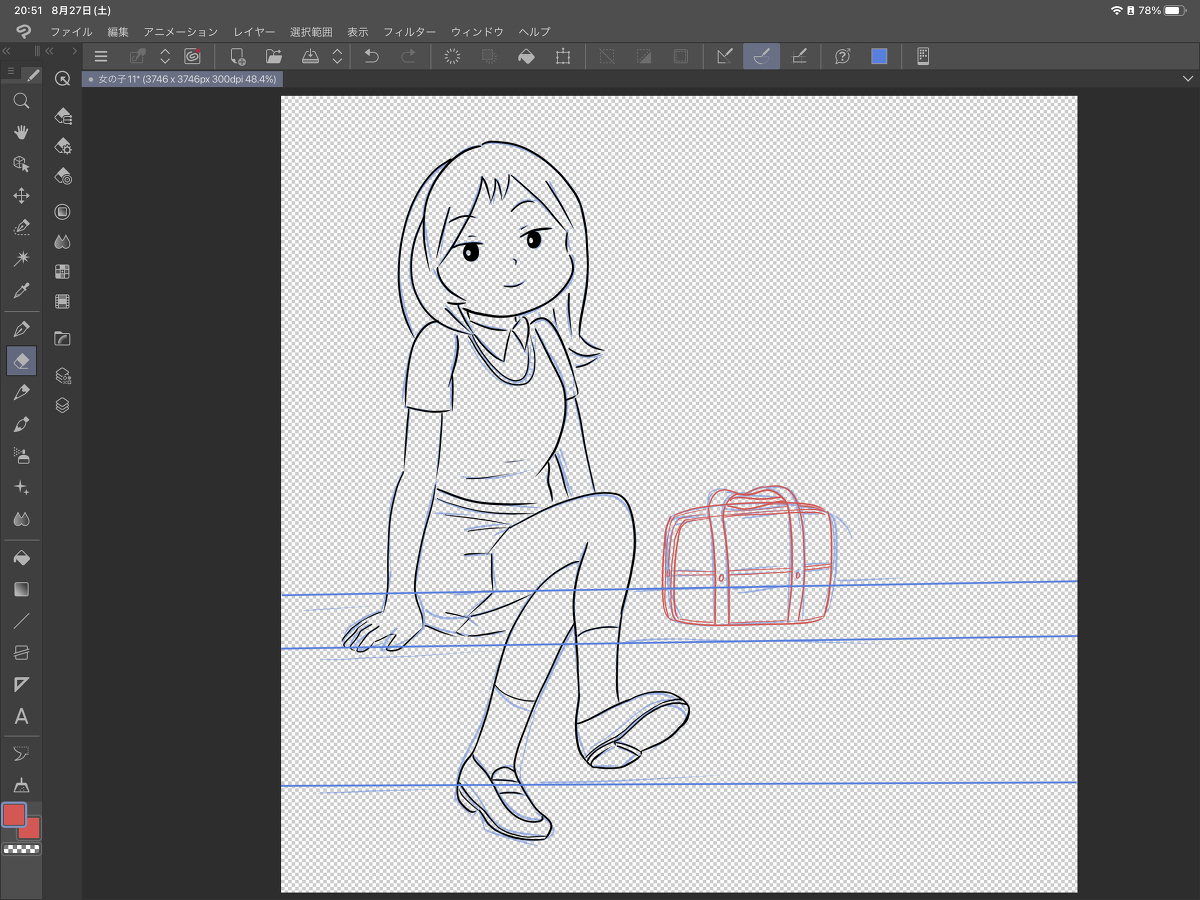Image resolution: width=1200 pixels, height=900 pixels.
Task: Open the Layer stack palette
Action: tap(63, 405)
